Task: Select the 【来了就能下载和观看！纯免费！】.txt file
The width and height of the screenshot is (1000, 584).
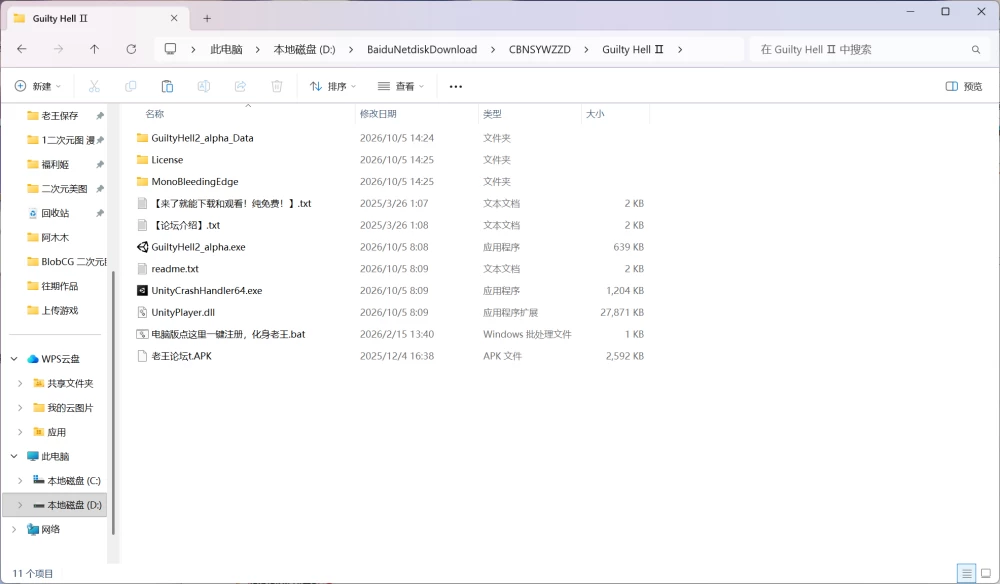Action: 232,203
